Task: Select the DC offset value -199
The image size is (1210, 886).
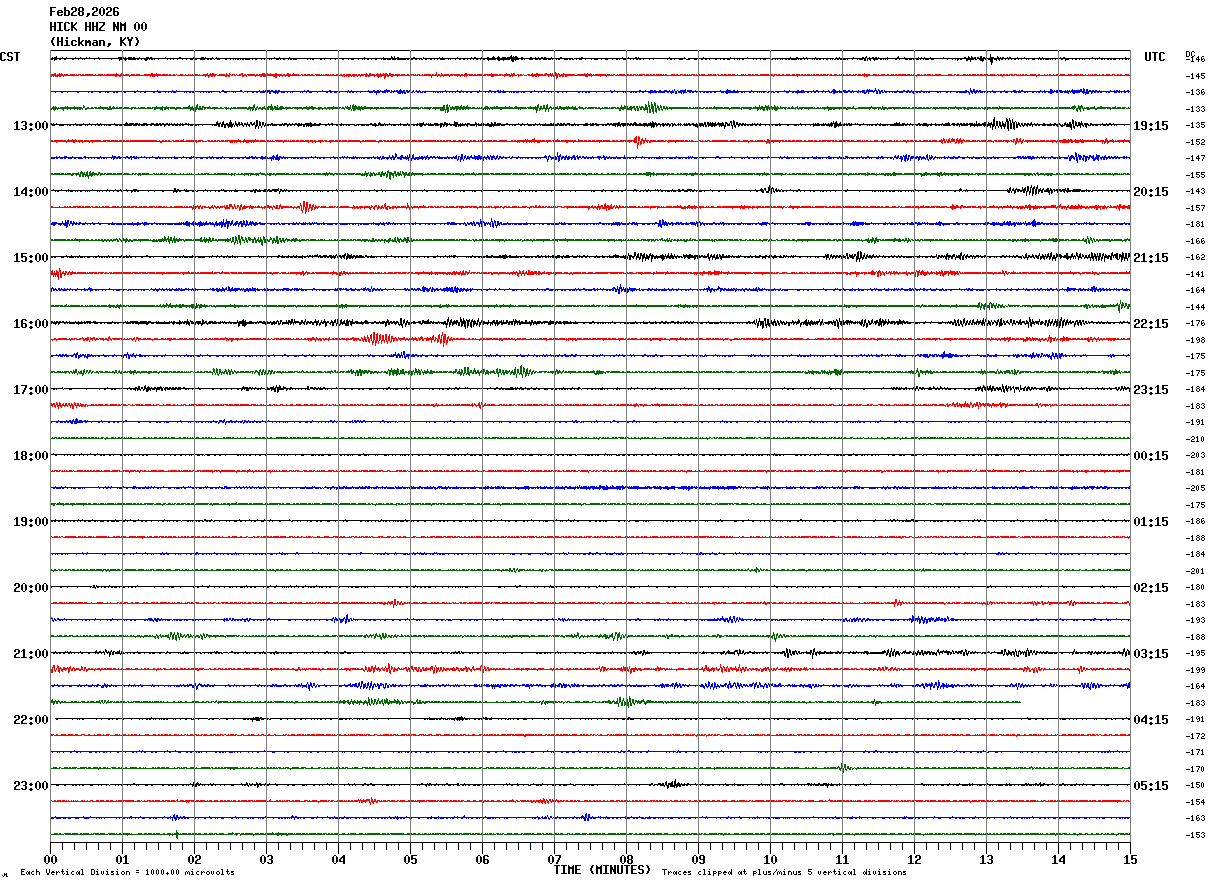Action: [x=1195, y=670]
